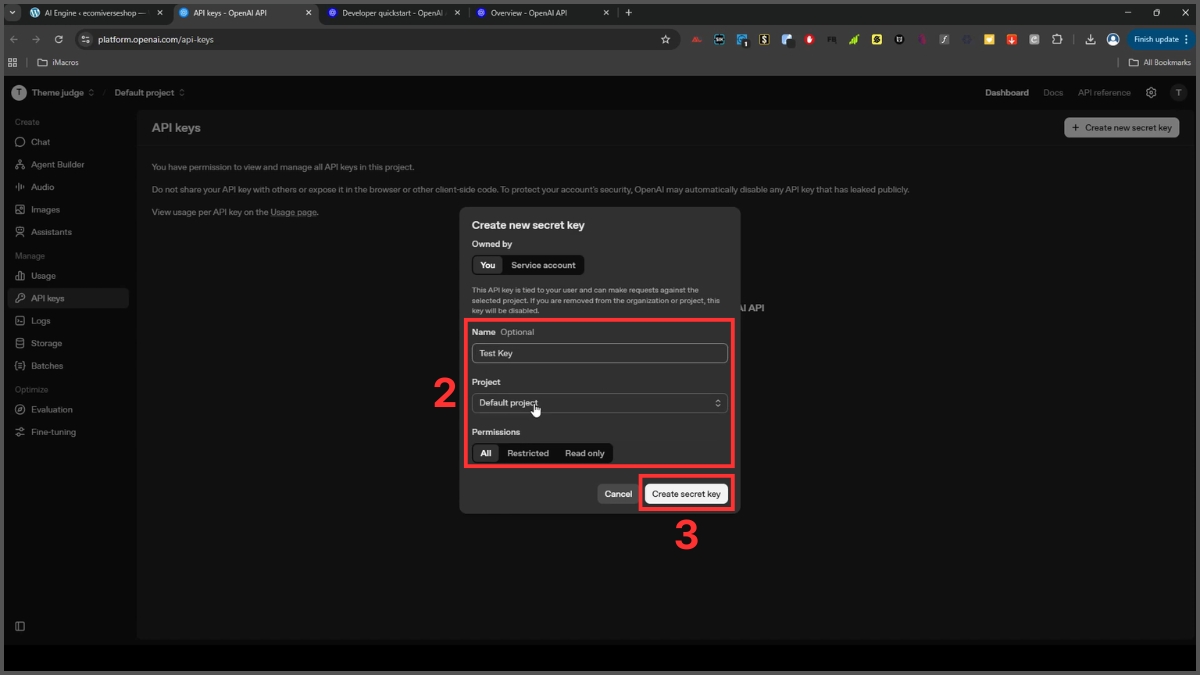This screenshot has height=675, width=1200.
Task: Switch to the Overview - OpenAI API tab
Action: point(543,13)
